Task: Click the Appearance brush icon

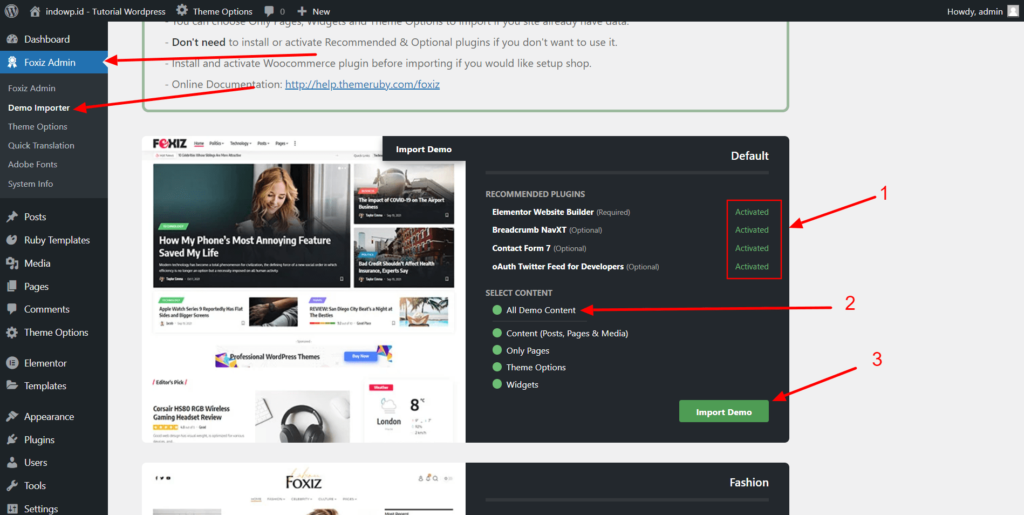Action: tap(12, 416)
